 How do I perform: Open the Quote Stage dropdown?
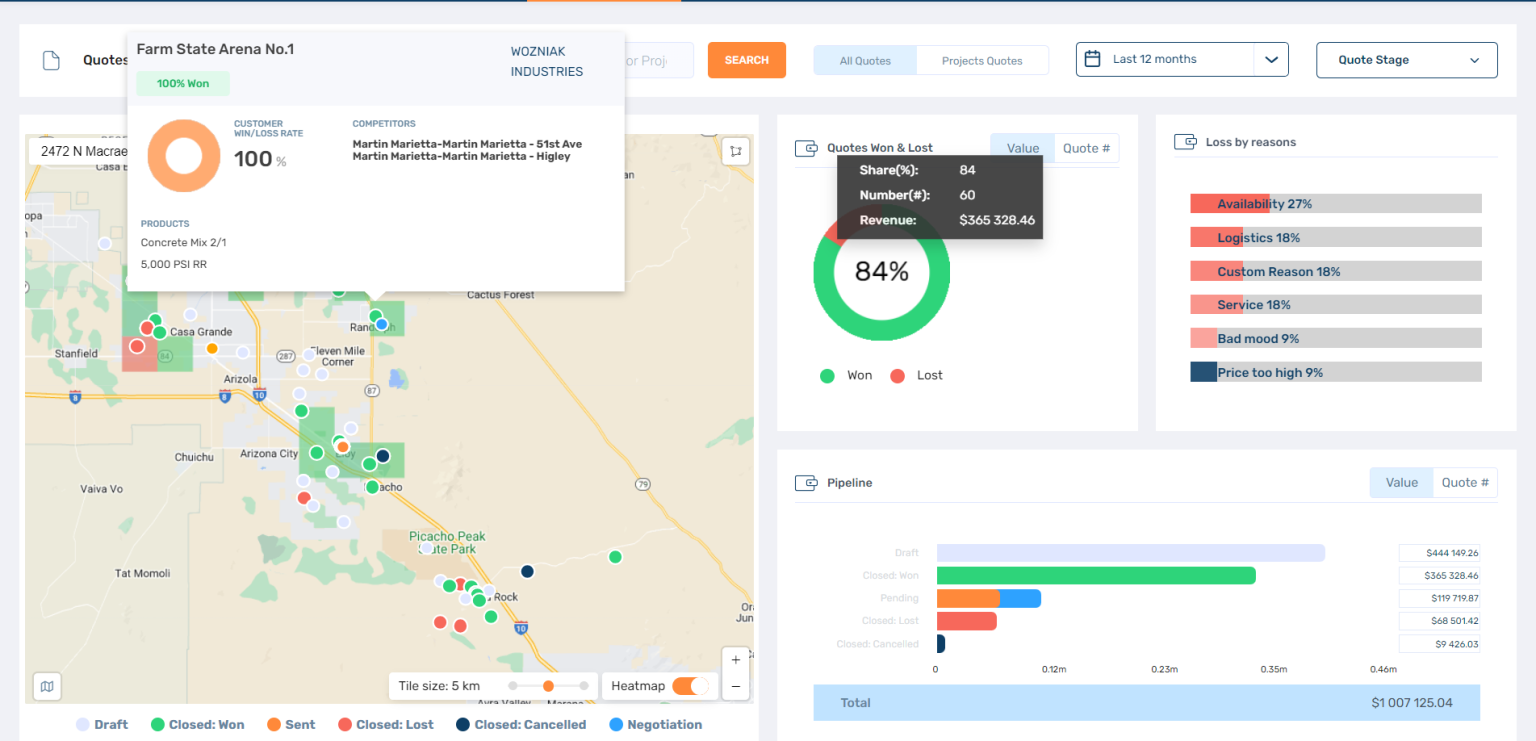tap(1406, 60)
